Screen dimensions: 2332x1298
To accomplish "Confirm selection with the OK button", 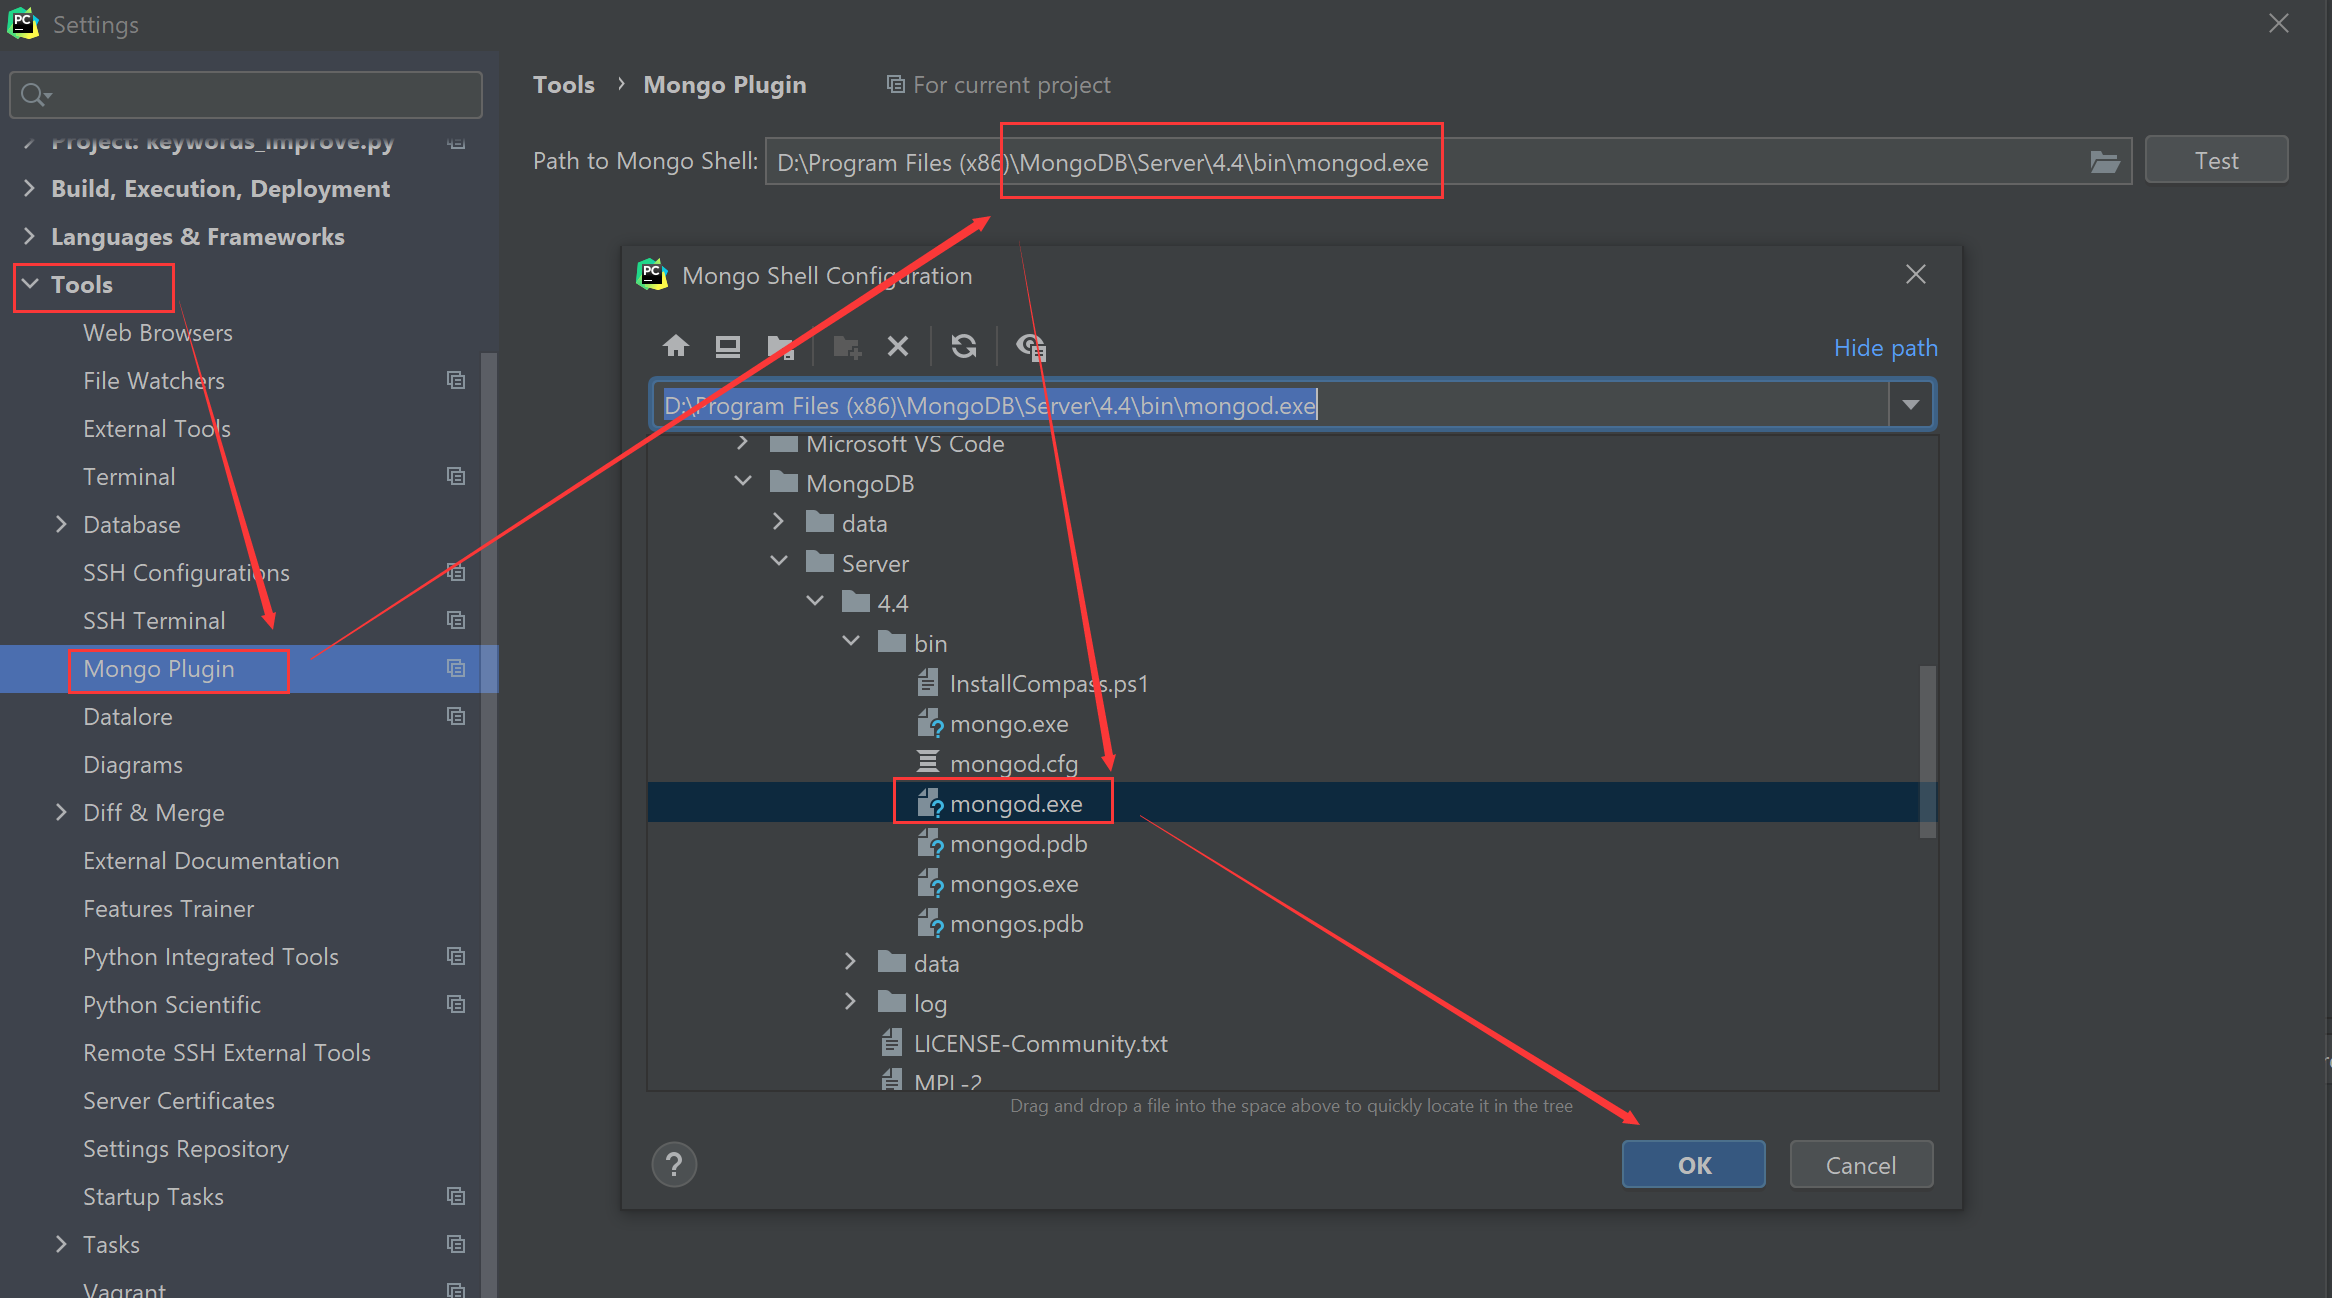I will pyautogui.click(x=1693, y=1164).
